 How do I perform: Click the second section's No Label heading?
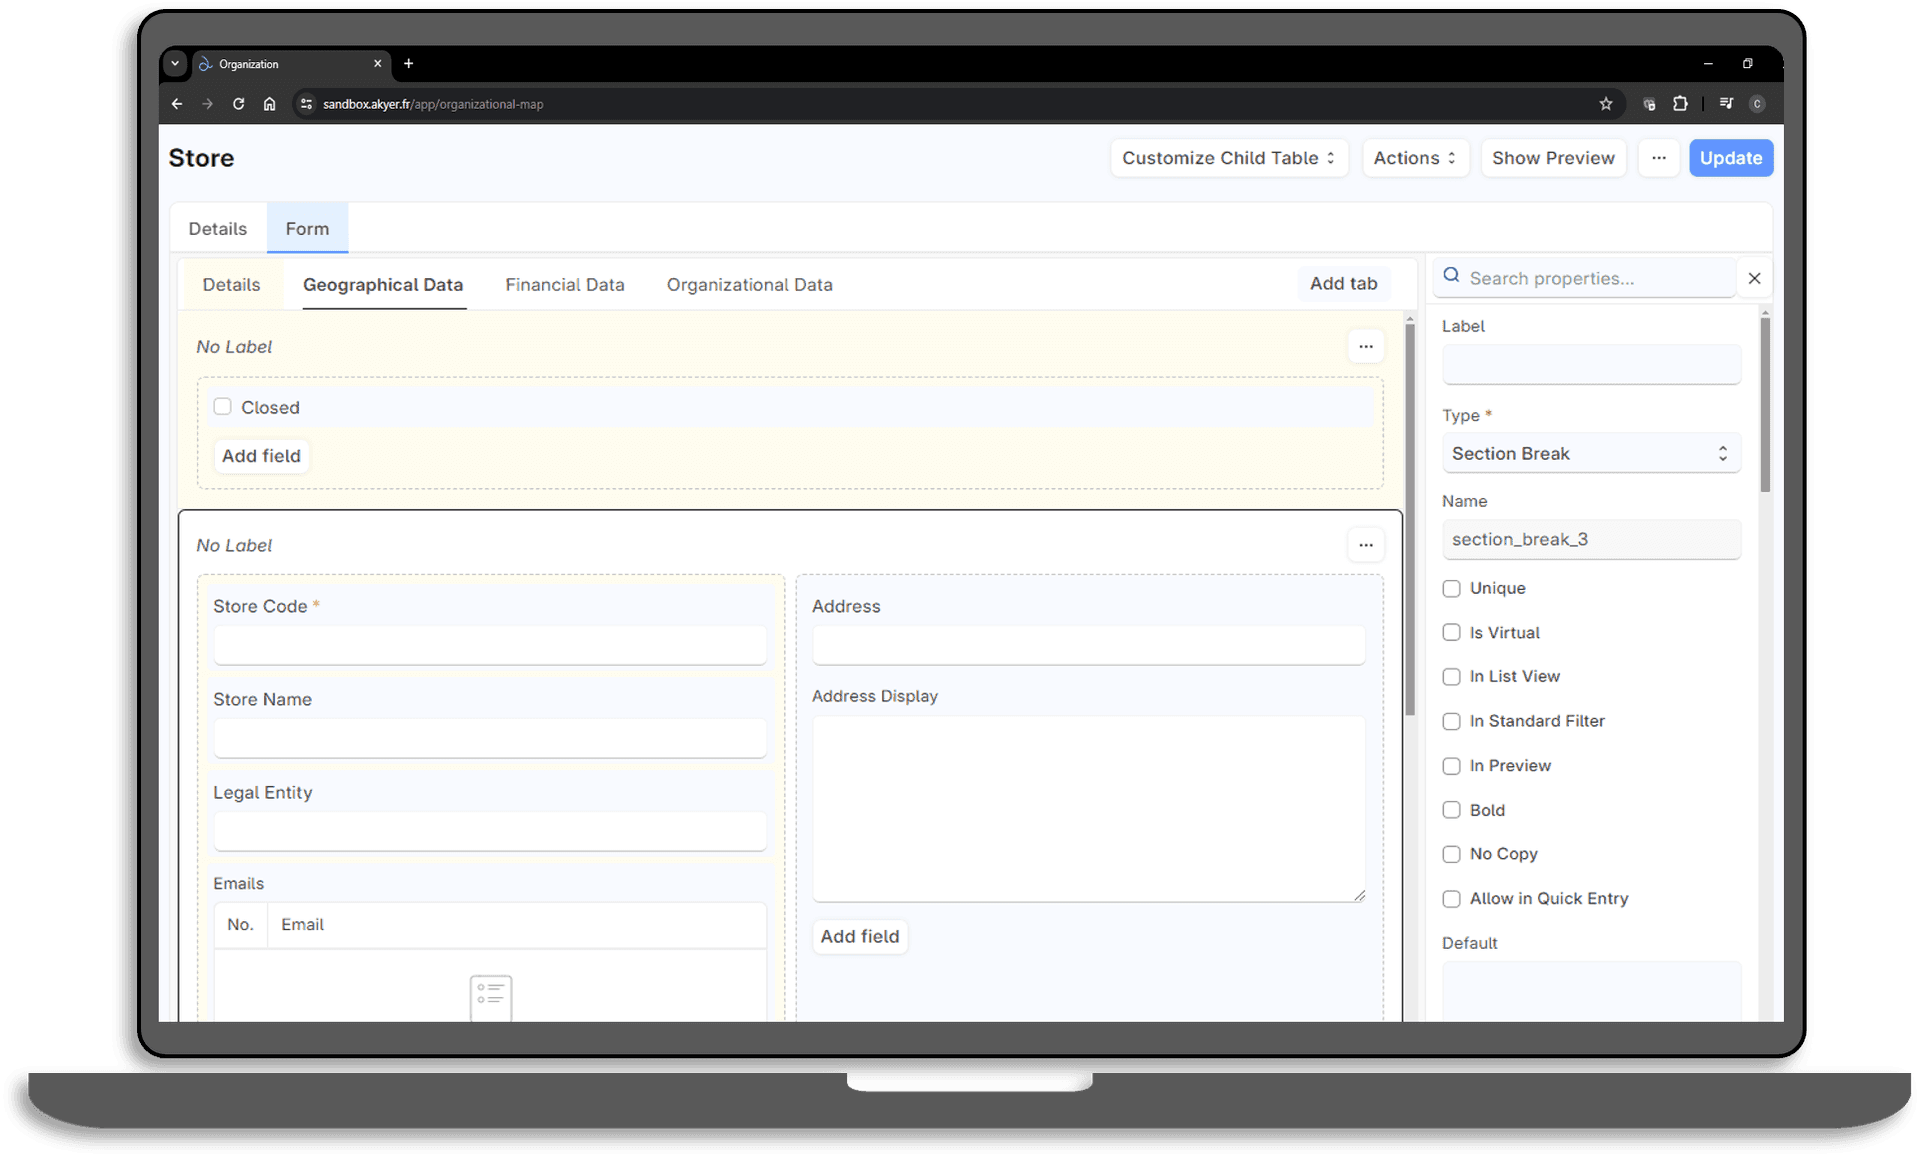[x=234, y=546]
